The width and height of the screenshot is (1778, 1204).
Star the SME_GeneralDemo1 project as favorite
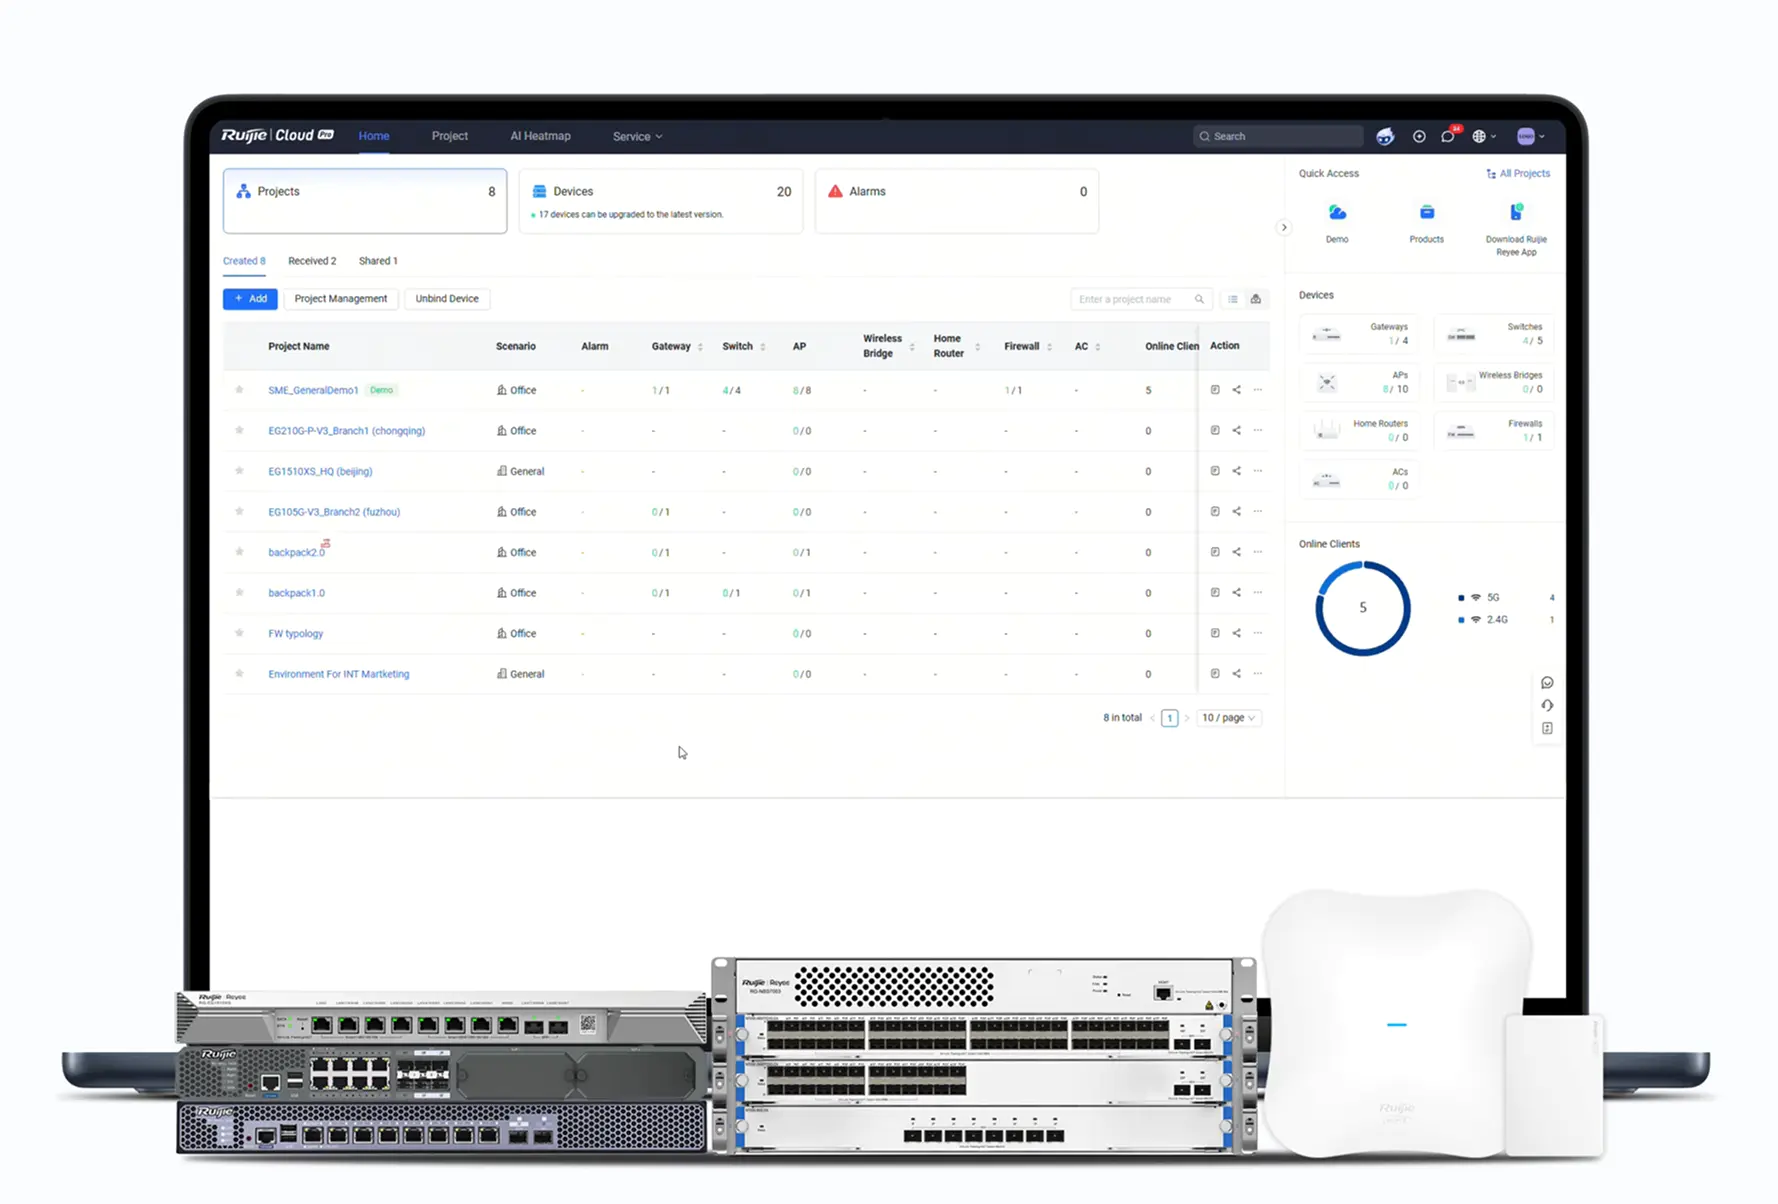click(x=239, y=390)
